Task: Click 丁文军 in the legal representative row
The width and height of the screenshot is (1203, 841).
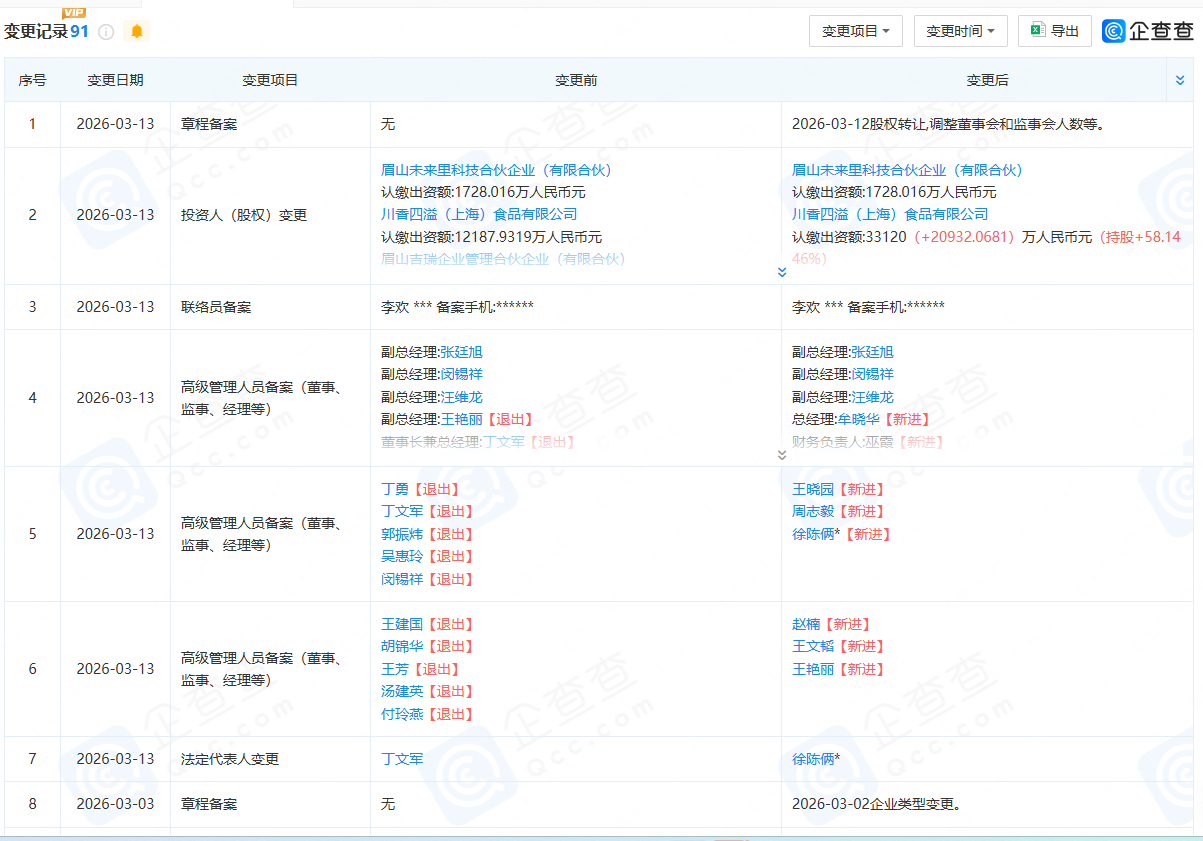Action: click(402, 759)
